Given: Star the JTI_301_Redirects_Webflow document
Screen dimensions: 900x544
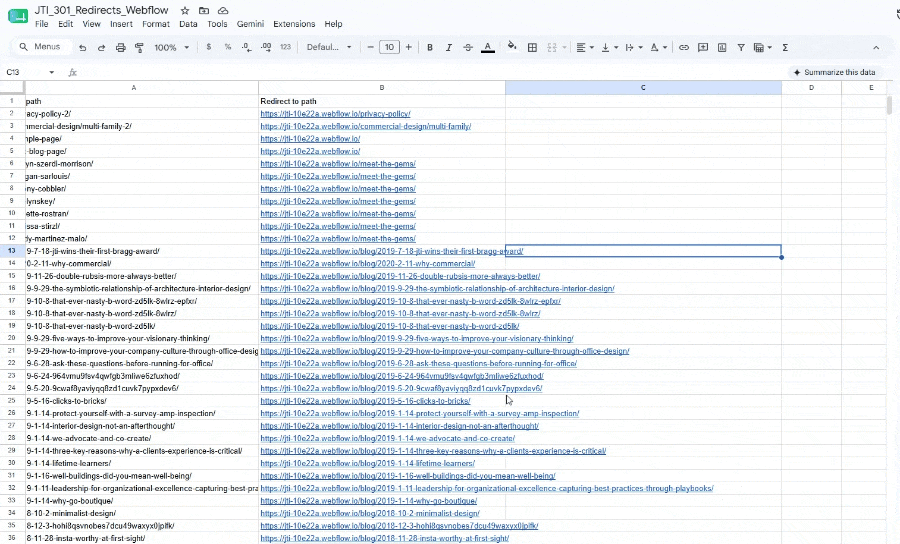Looking at the screenshot, I should pyautogui.click(x=185, y=10).
